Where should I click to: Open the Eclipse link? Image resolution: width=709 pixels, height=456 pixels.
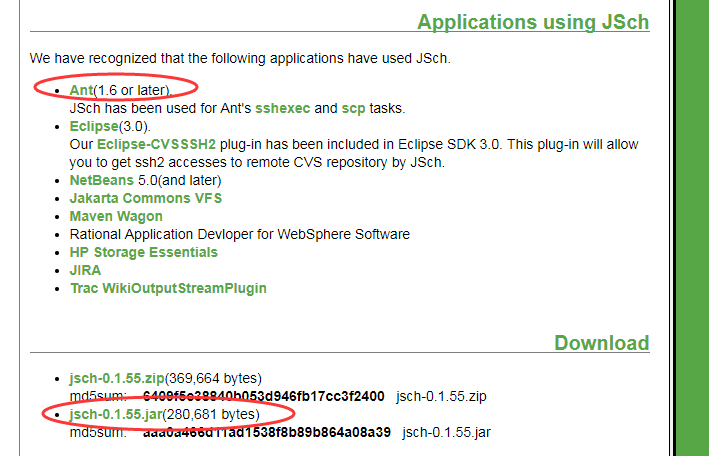(94, 126)
